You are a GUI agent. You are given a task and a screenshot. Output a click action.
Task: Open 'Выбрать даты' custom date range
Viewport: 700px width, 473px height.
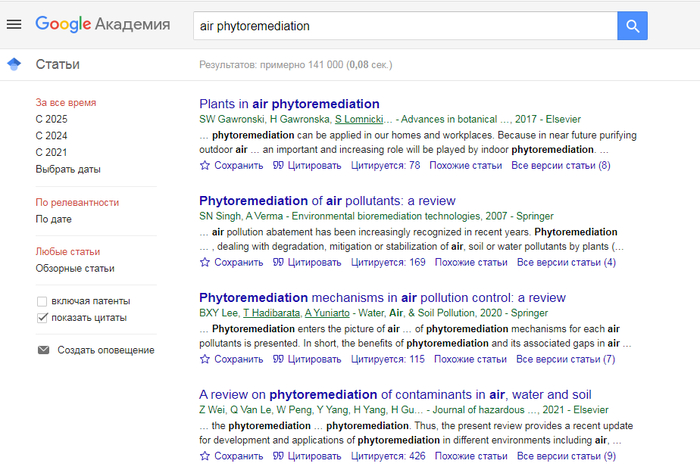tap(68, 169)
